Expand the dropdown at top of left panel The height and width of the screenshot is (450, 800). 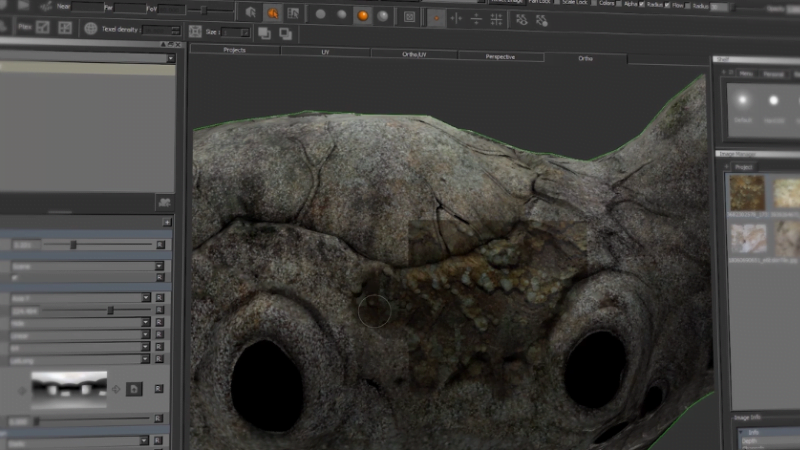click(x=171, y=59)
